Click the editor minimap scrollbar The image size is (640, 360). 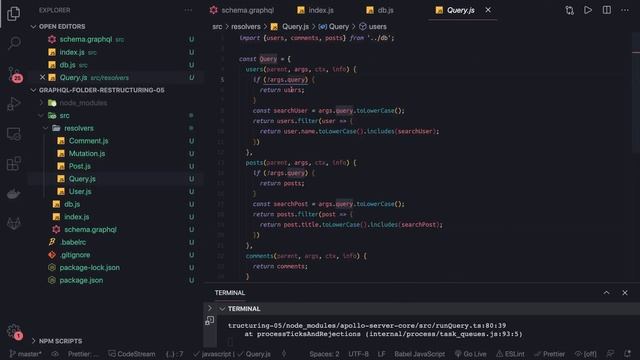click(x=636, y=94)
